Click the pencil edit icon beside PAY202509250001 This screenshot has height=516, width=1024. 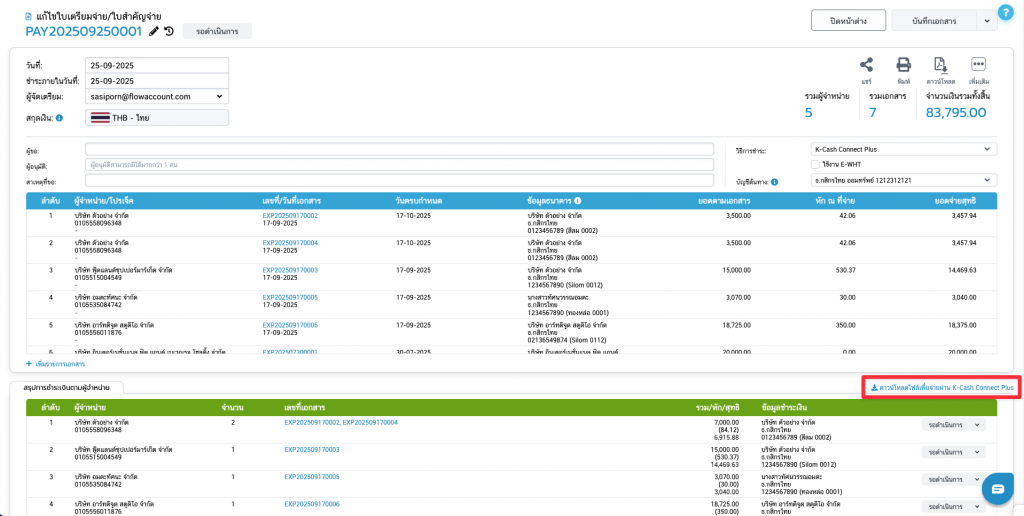154,31
